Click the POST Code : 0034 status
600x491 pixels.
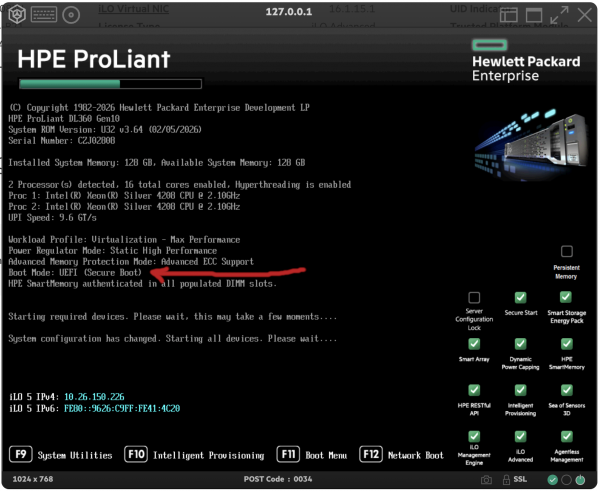pos(278,479)
